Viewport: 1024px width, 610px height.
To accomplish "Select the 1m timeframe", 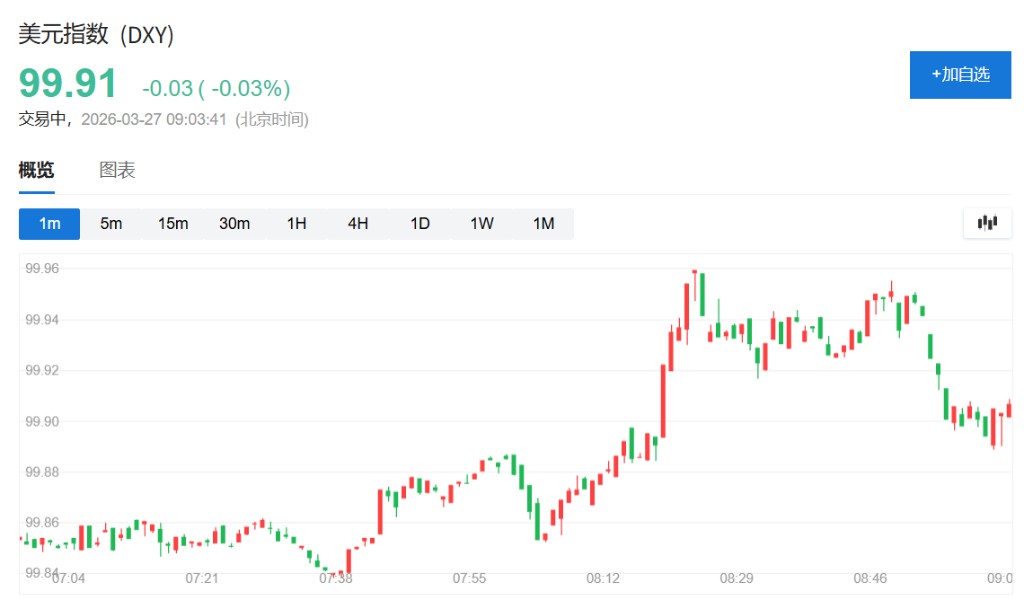I will [x=49, y=223].
